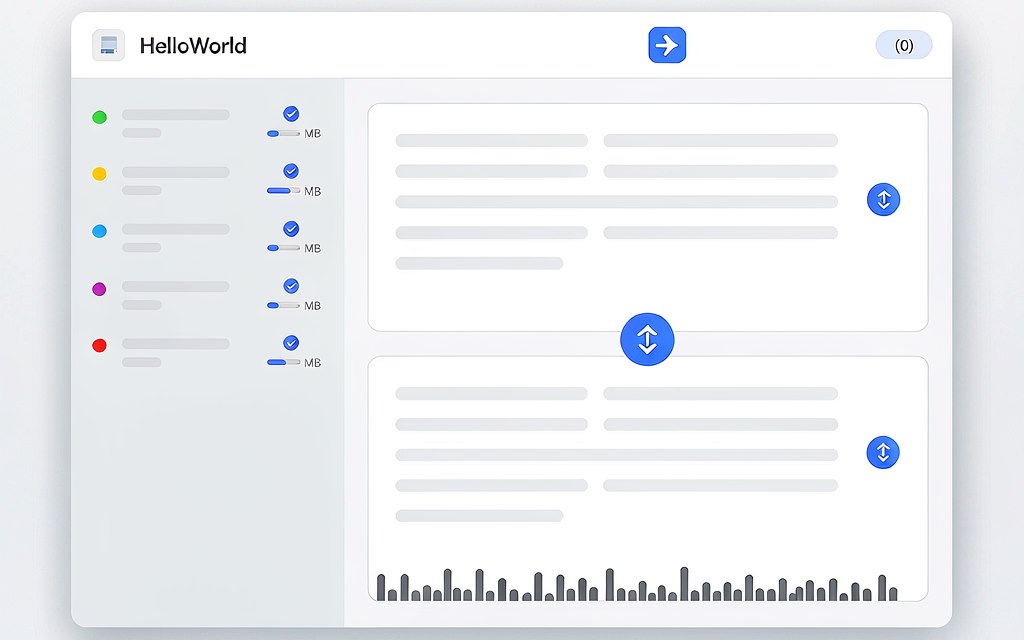Select the purple status dot row
The height and width of the screenshot is (640, 1024).
pos(206,295)
